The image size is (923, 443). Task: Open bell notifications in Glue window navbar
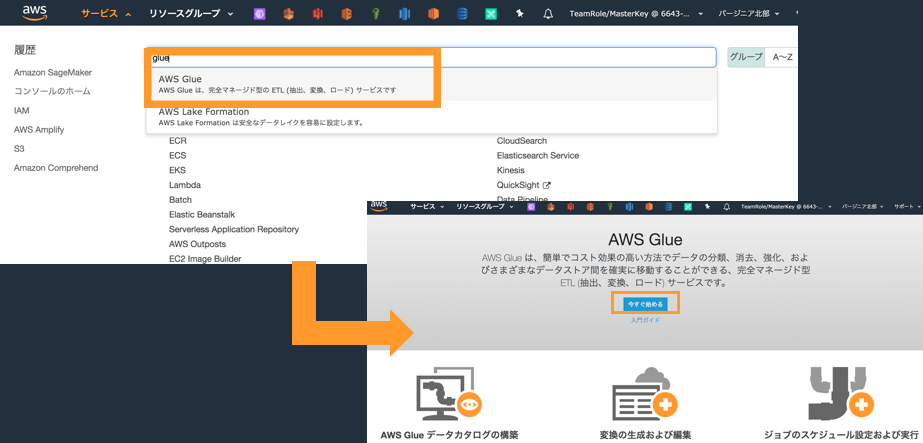click(726, 206)
